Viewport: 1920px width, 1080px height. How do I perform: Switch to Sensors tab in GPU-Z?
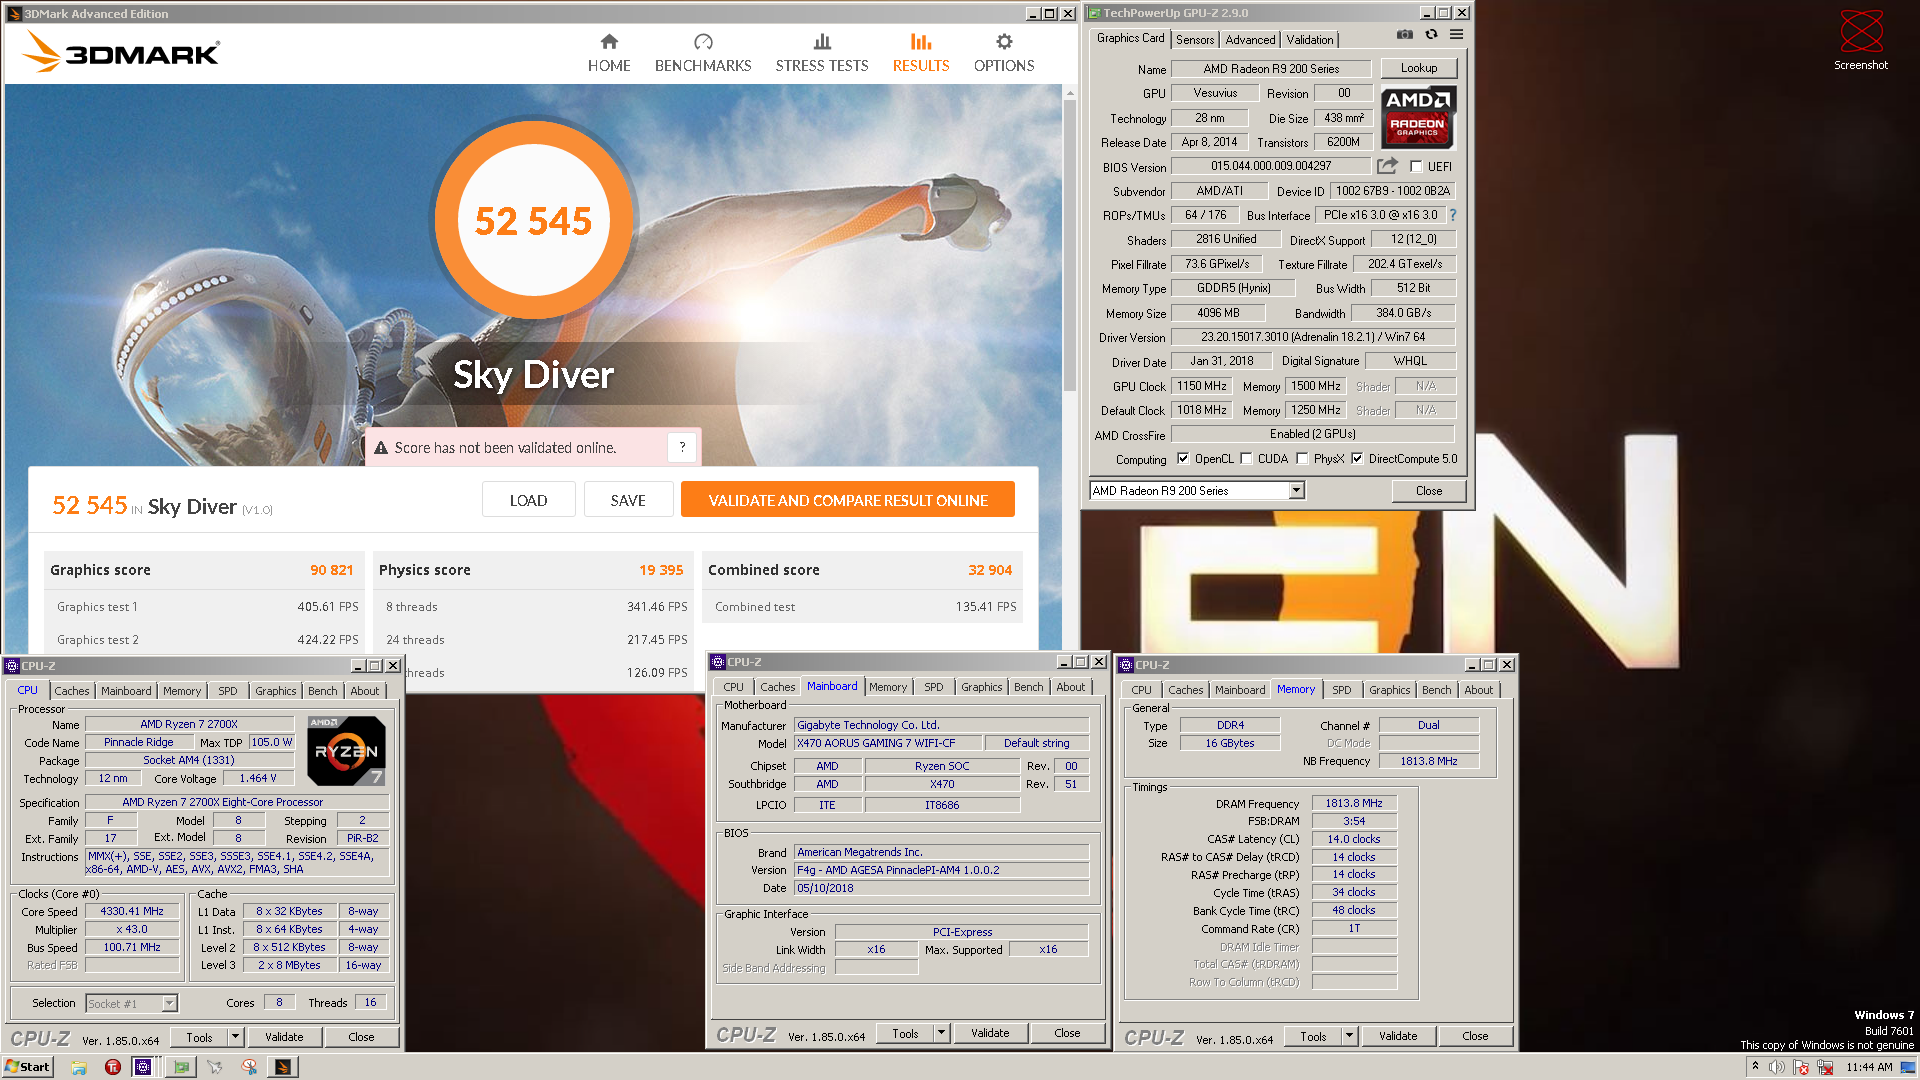(x=1195, y=40)
